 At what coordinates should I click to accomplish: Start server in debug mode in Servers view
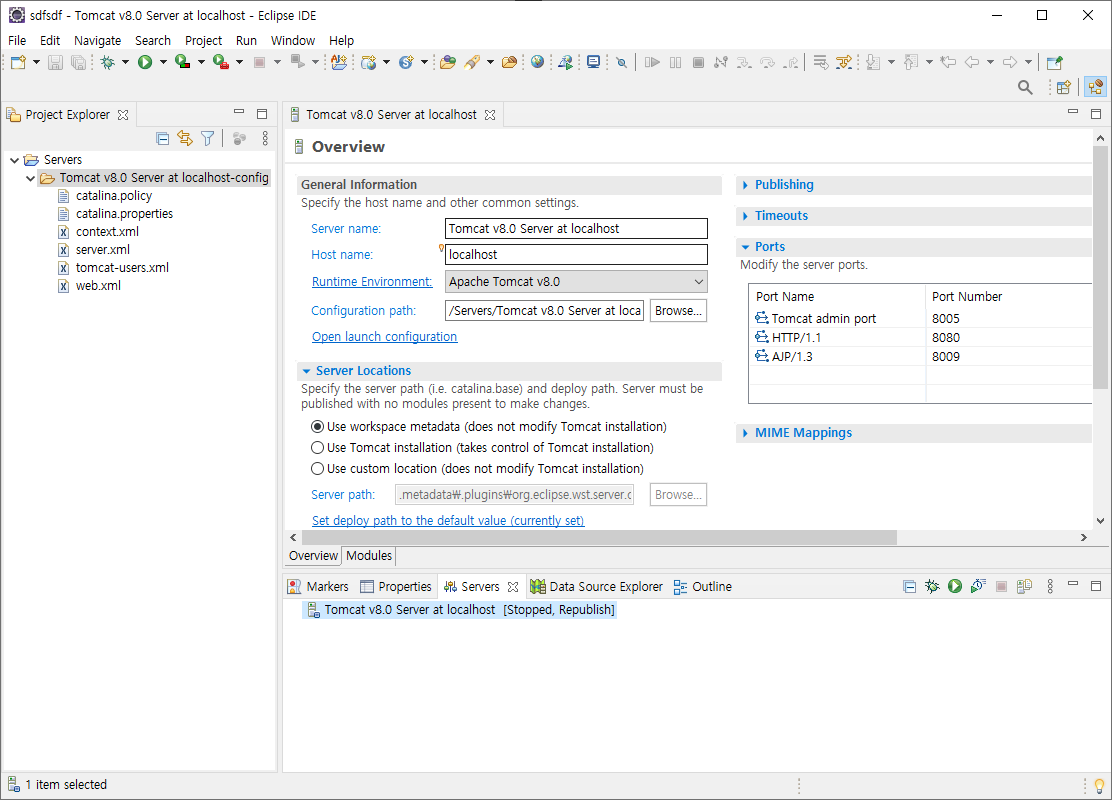(932, 586)
